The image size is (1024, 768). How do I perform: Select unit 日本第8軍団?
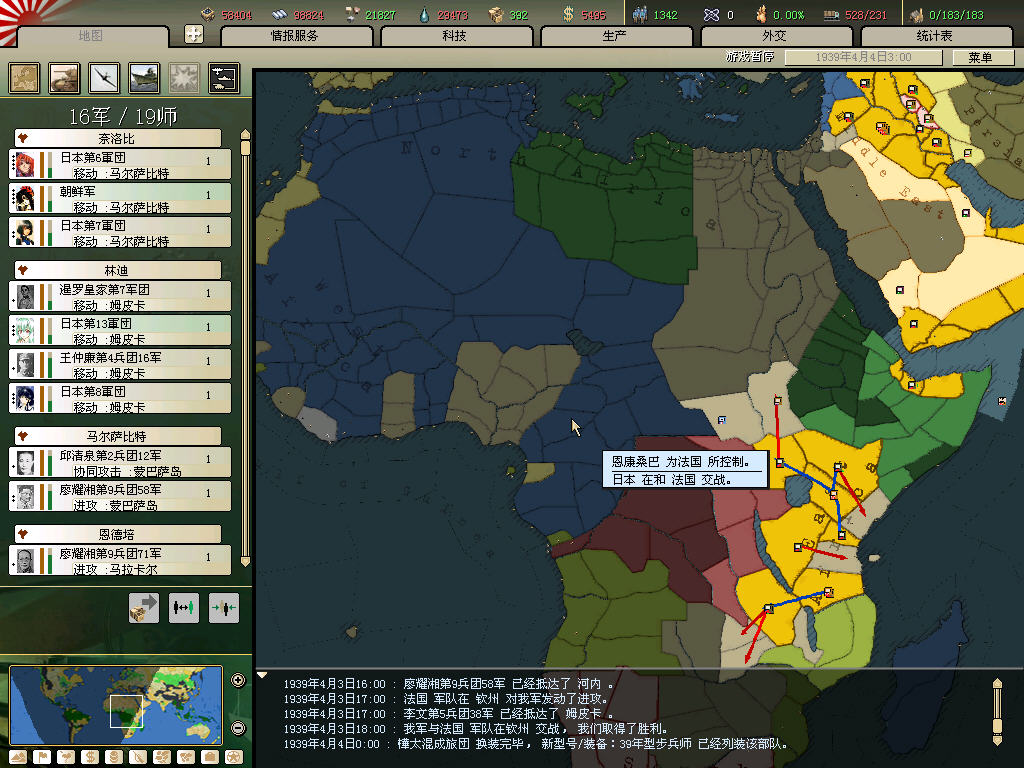120,398
